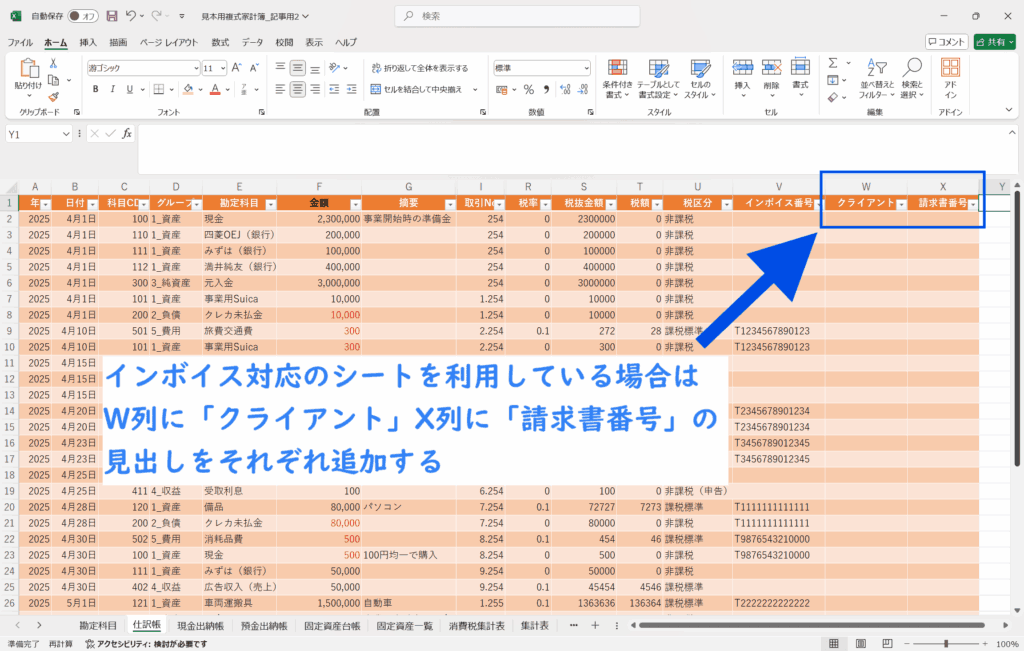Click the Comma Style icon
The width and height of the screenshot is (1024, 651).
[x=546, y=89]
